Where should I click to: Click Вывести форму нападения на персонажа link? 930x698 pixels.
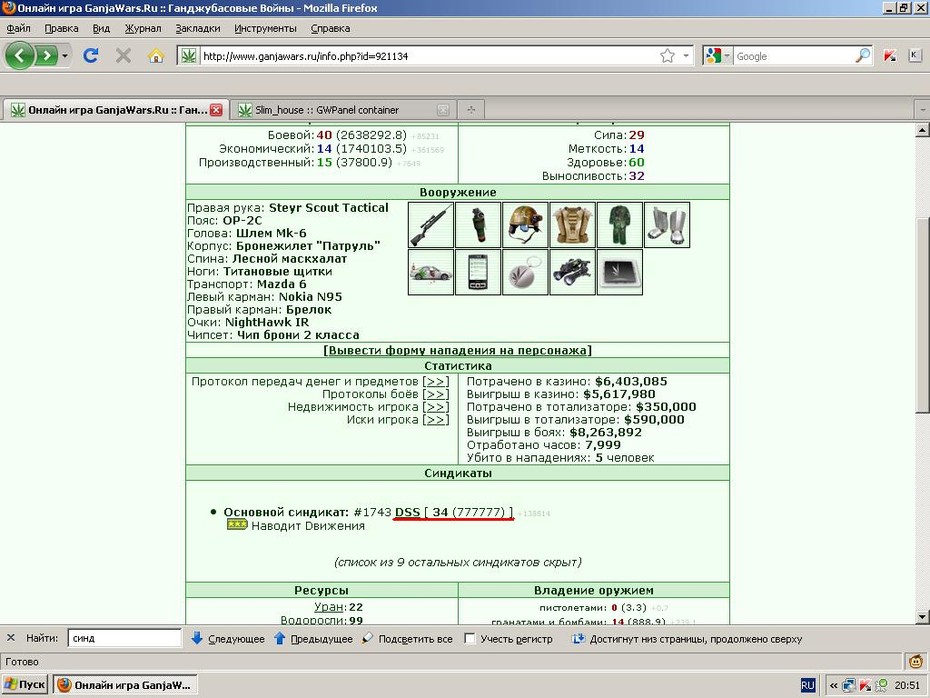(457, 350)
